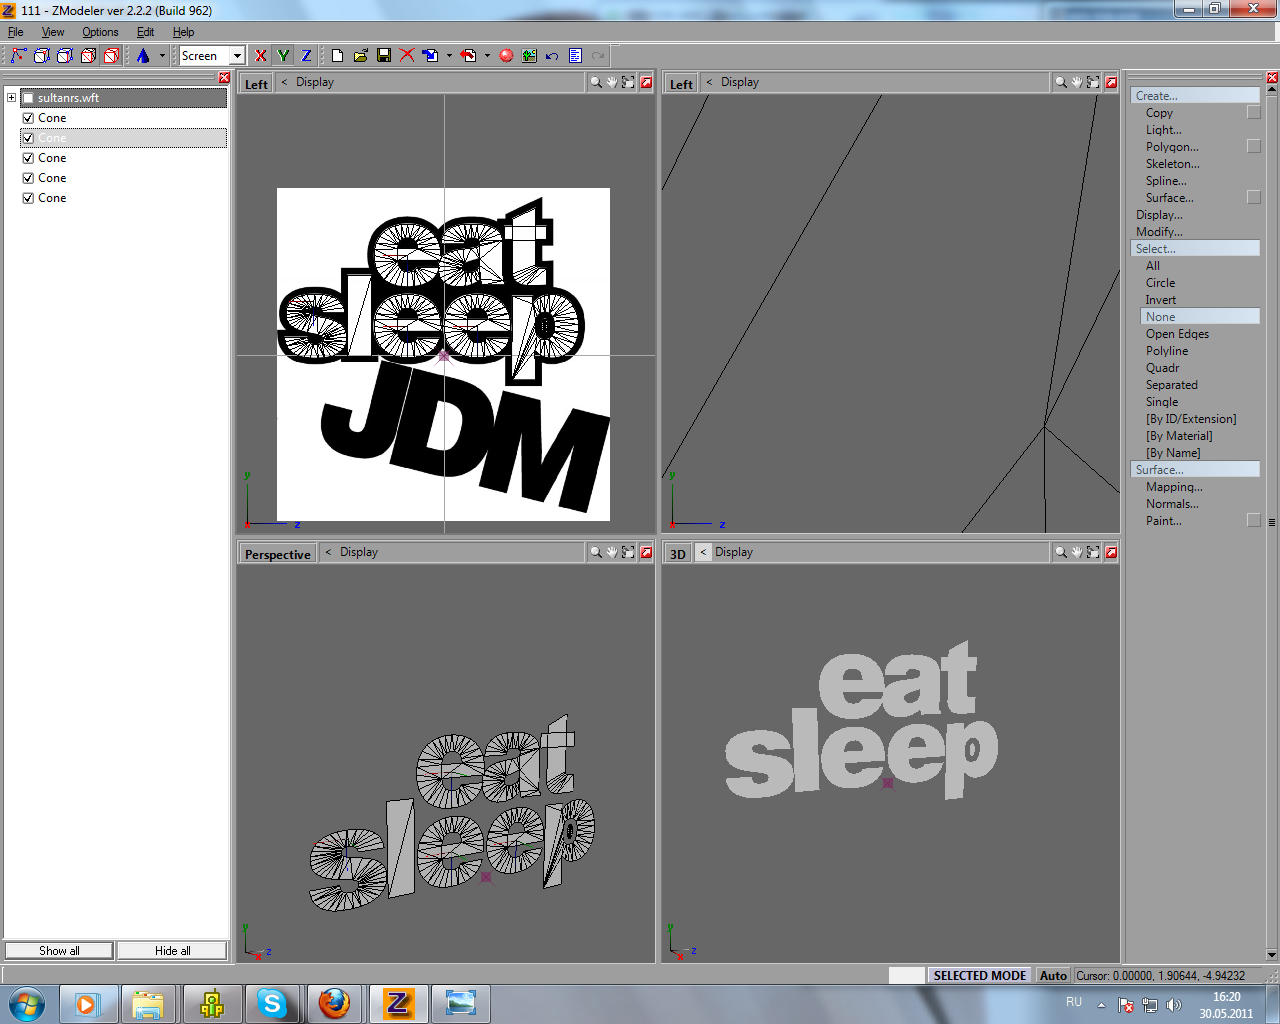Uncheck the highlighted second Cone
The width and height of the screenshot is (1280, 1024).
click(x=28, y=138)
